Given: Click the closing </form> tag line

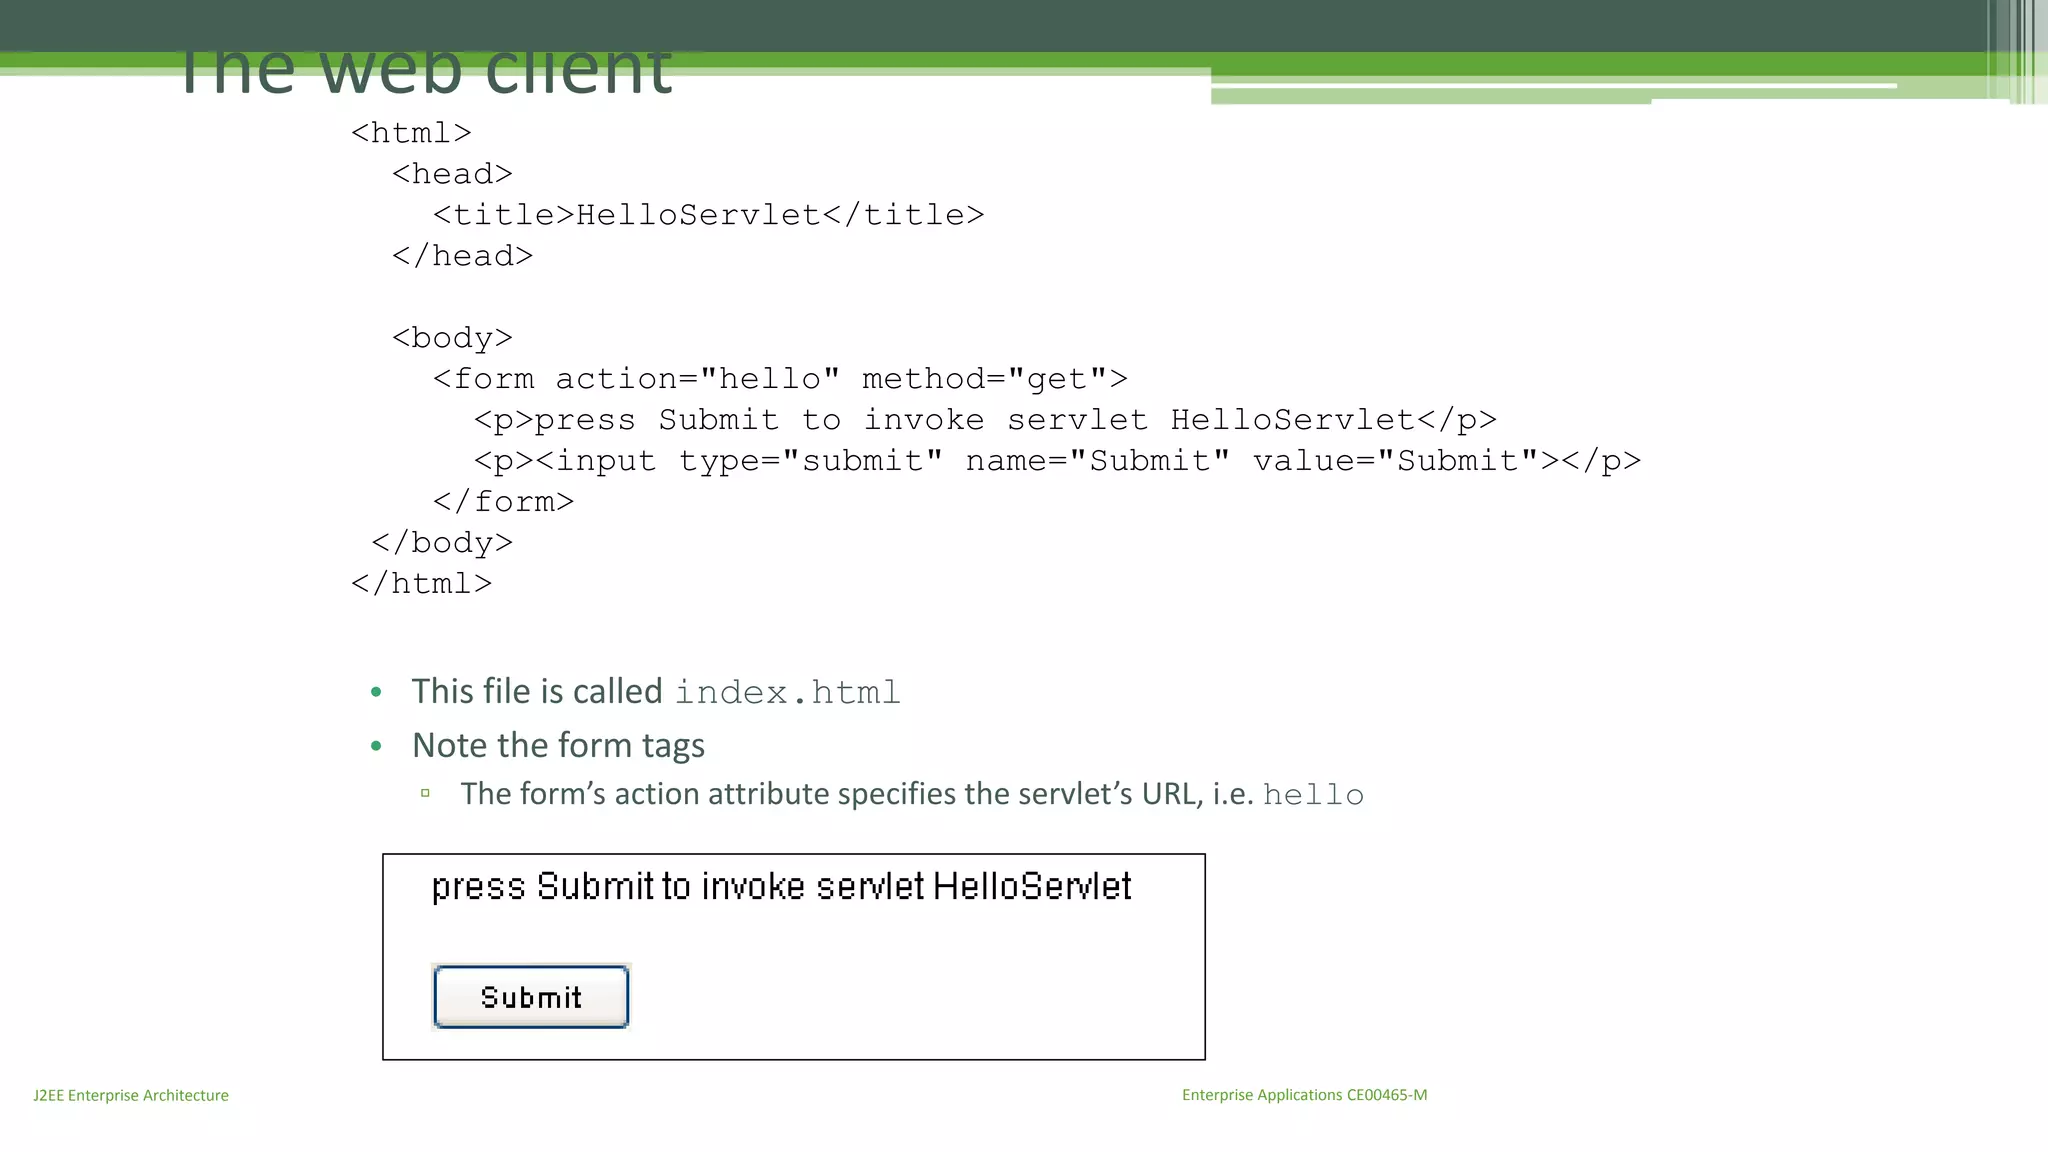Looking at the screenshot, I should (503, 502).
